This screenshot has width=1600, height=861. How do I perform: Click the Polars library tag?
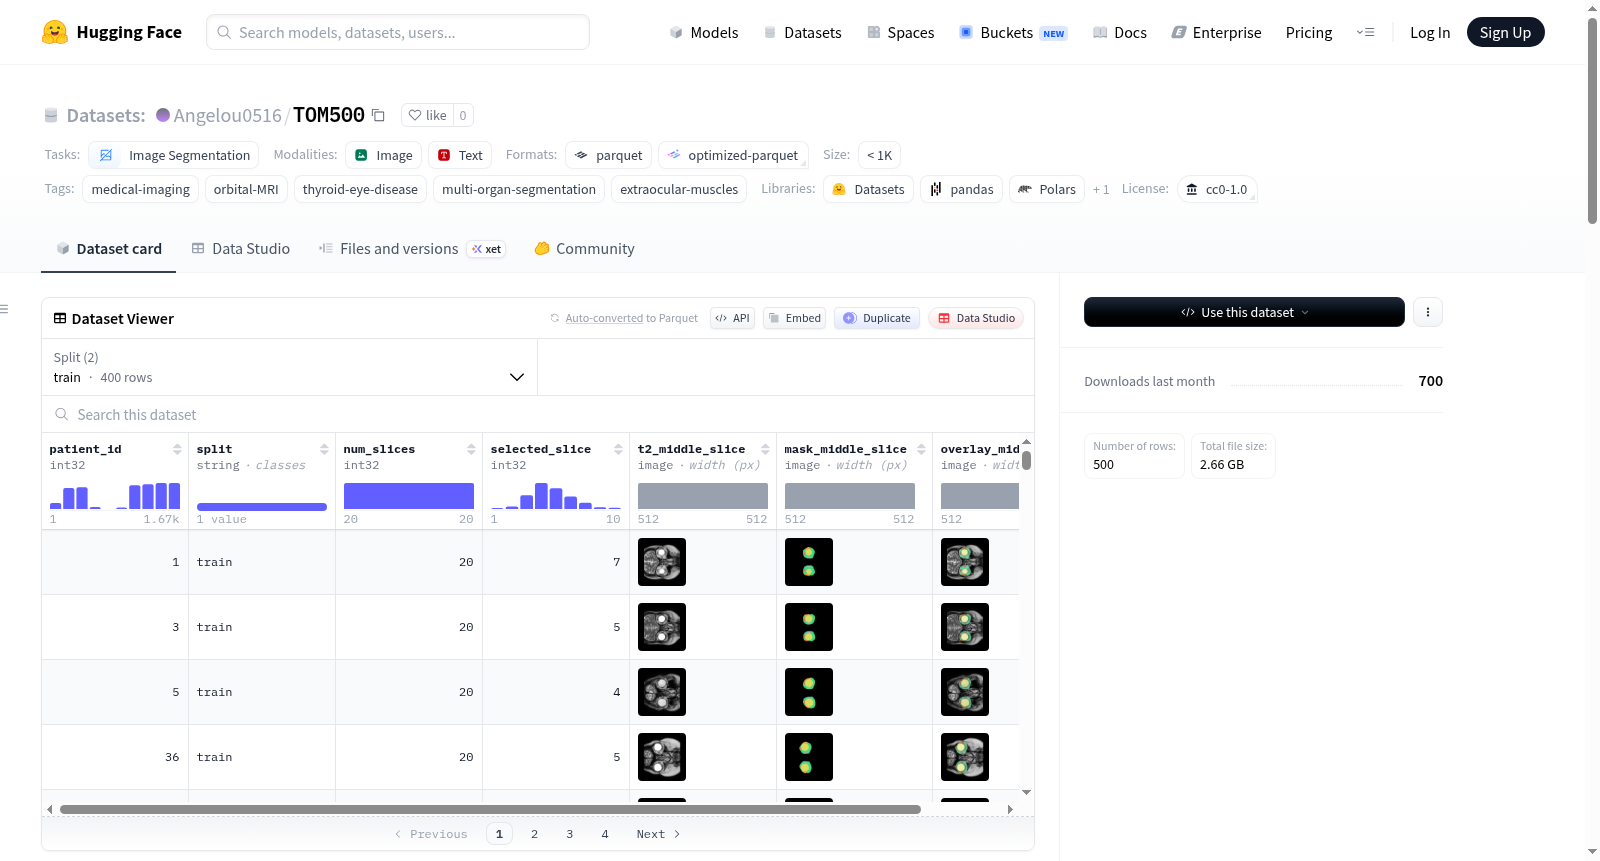1047,189
